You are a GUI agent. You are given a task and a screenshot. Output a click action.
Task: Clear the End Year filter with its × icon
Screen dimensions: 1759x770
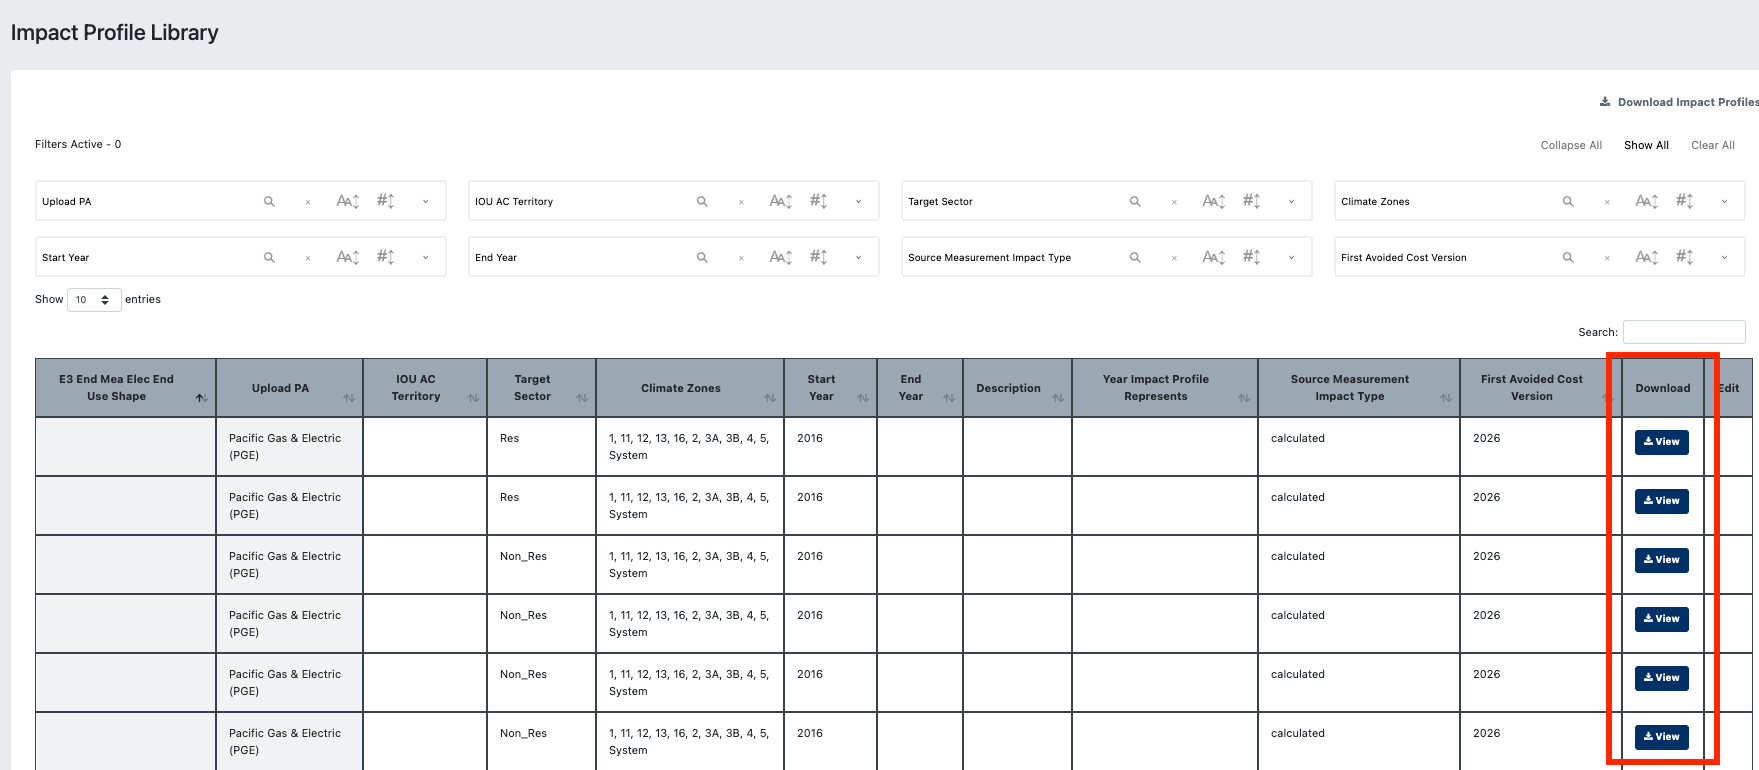click(x=741, y=258)
